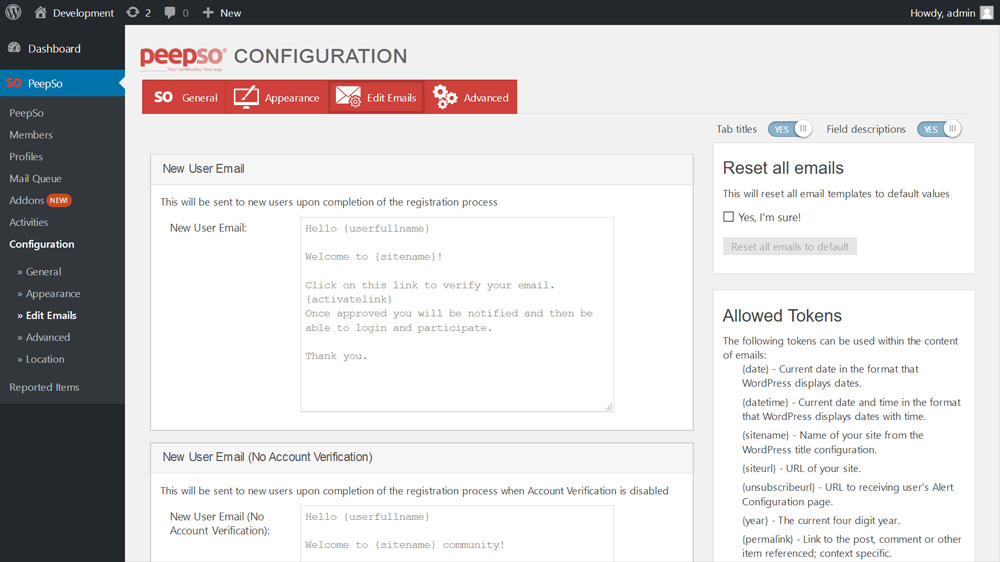Click the plus New icon
This screenshot has height=562, width=1000.
click(208, 12)
